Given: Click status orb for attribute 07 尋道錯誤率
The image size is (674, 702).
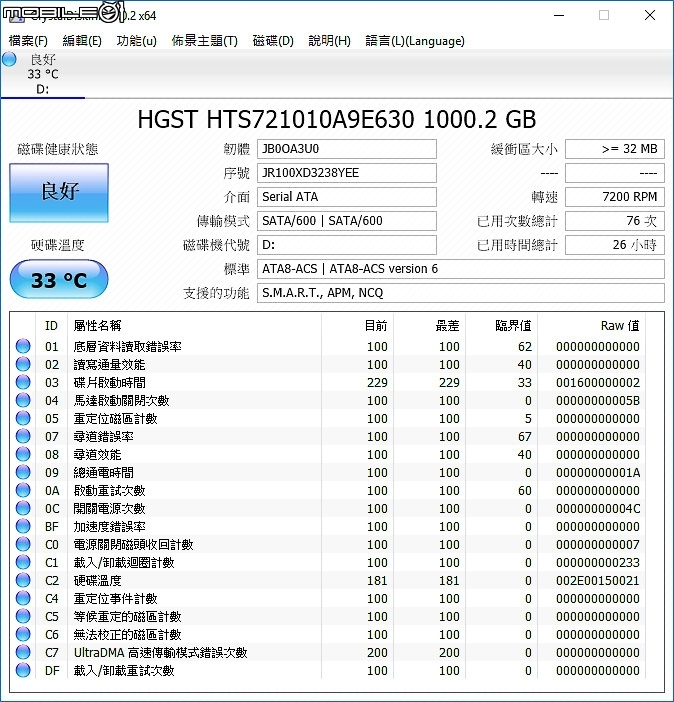Looking at the screenshot, I should tap(23, 436).
